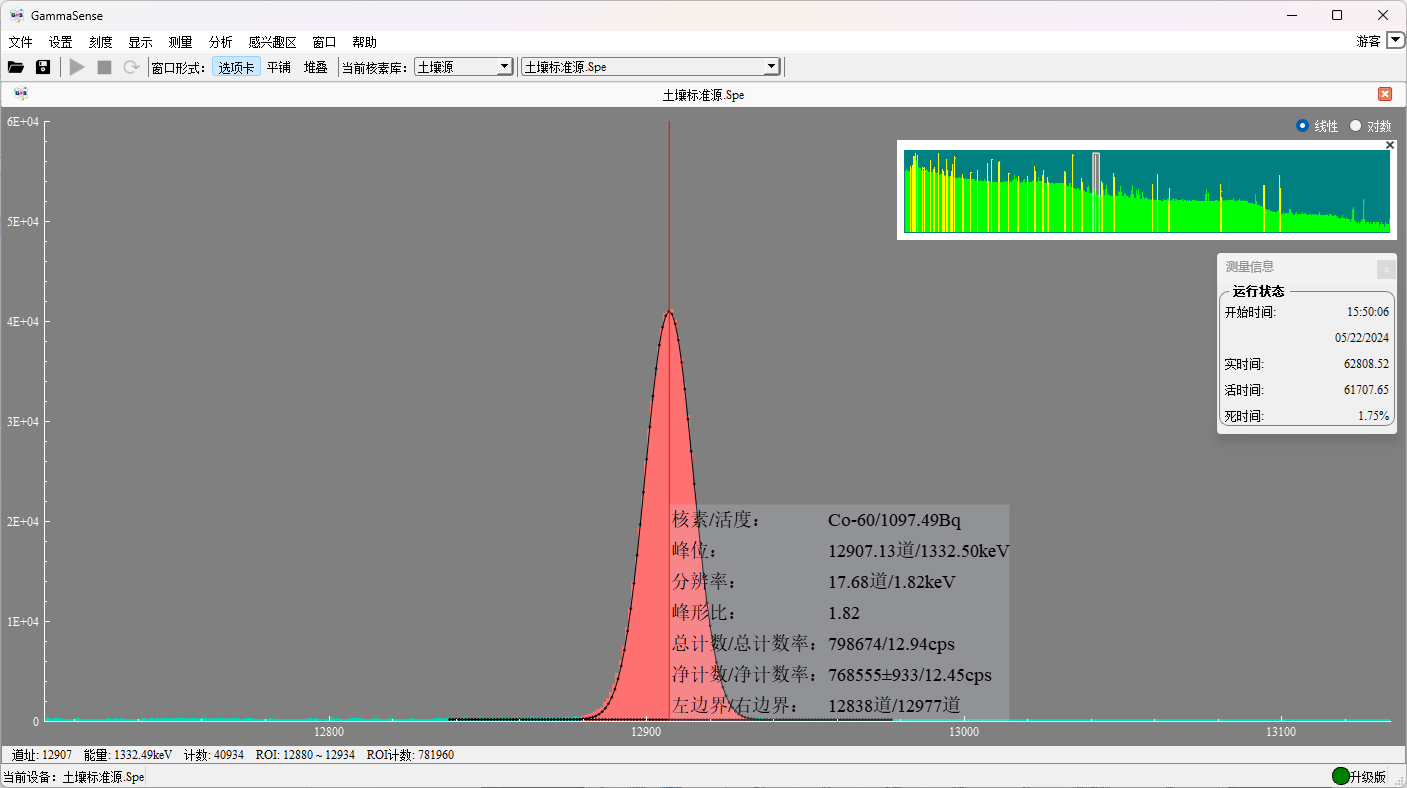The height and width of the screenshot is (788, 1407).
Task: Click net counts 768555±933/12.45cps text
Action: click(x=910, y=675)
